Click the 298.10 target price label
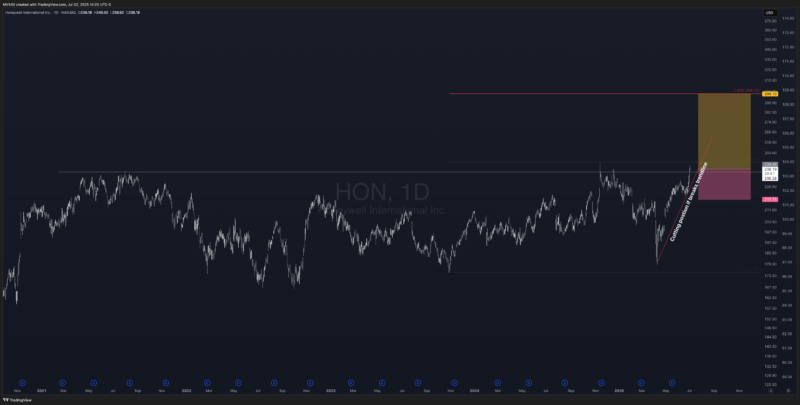 [x=771, y=94]
